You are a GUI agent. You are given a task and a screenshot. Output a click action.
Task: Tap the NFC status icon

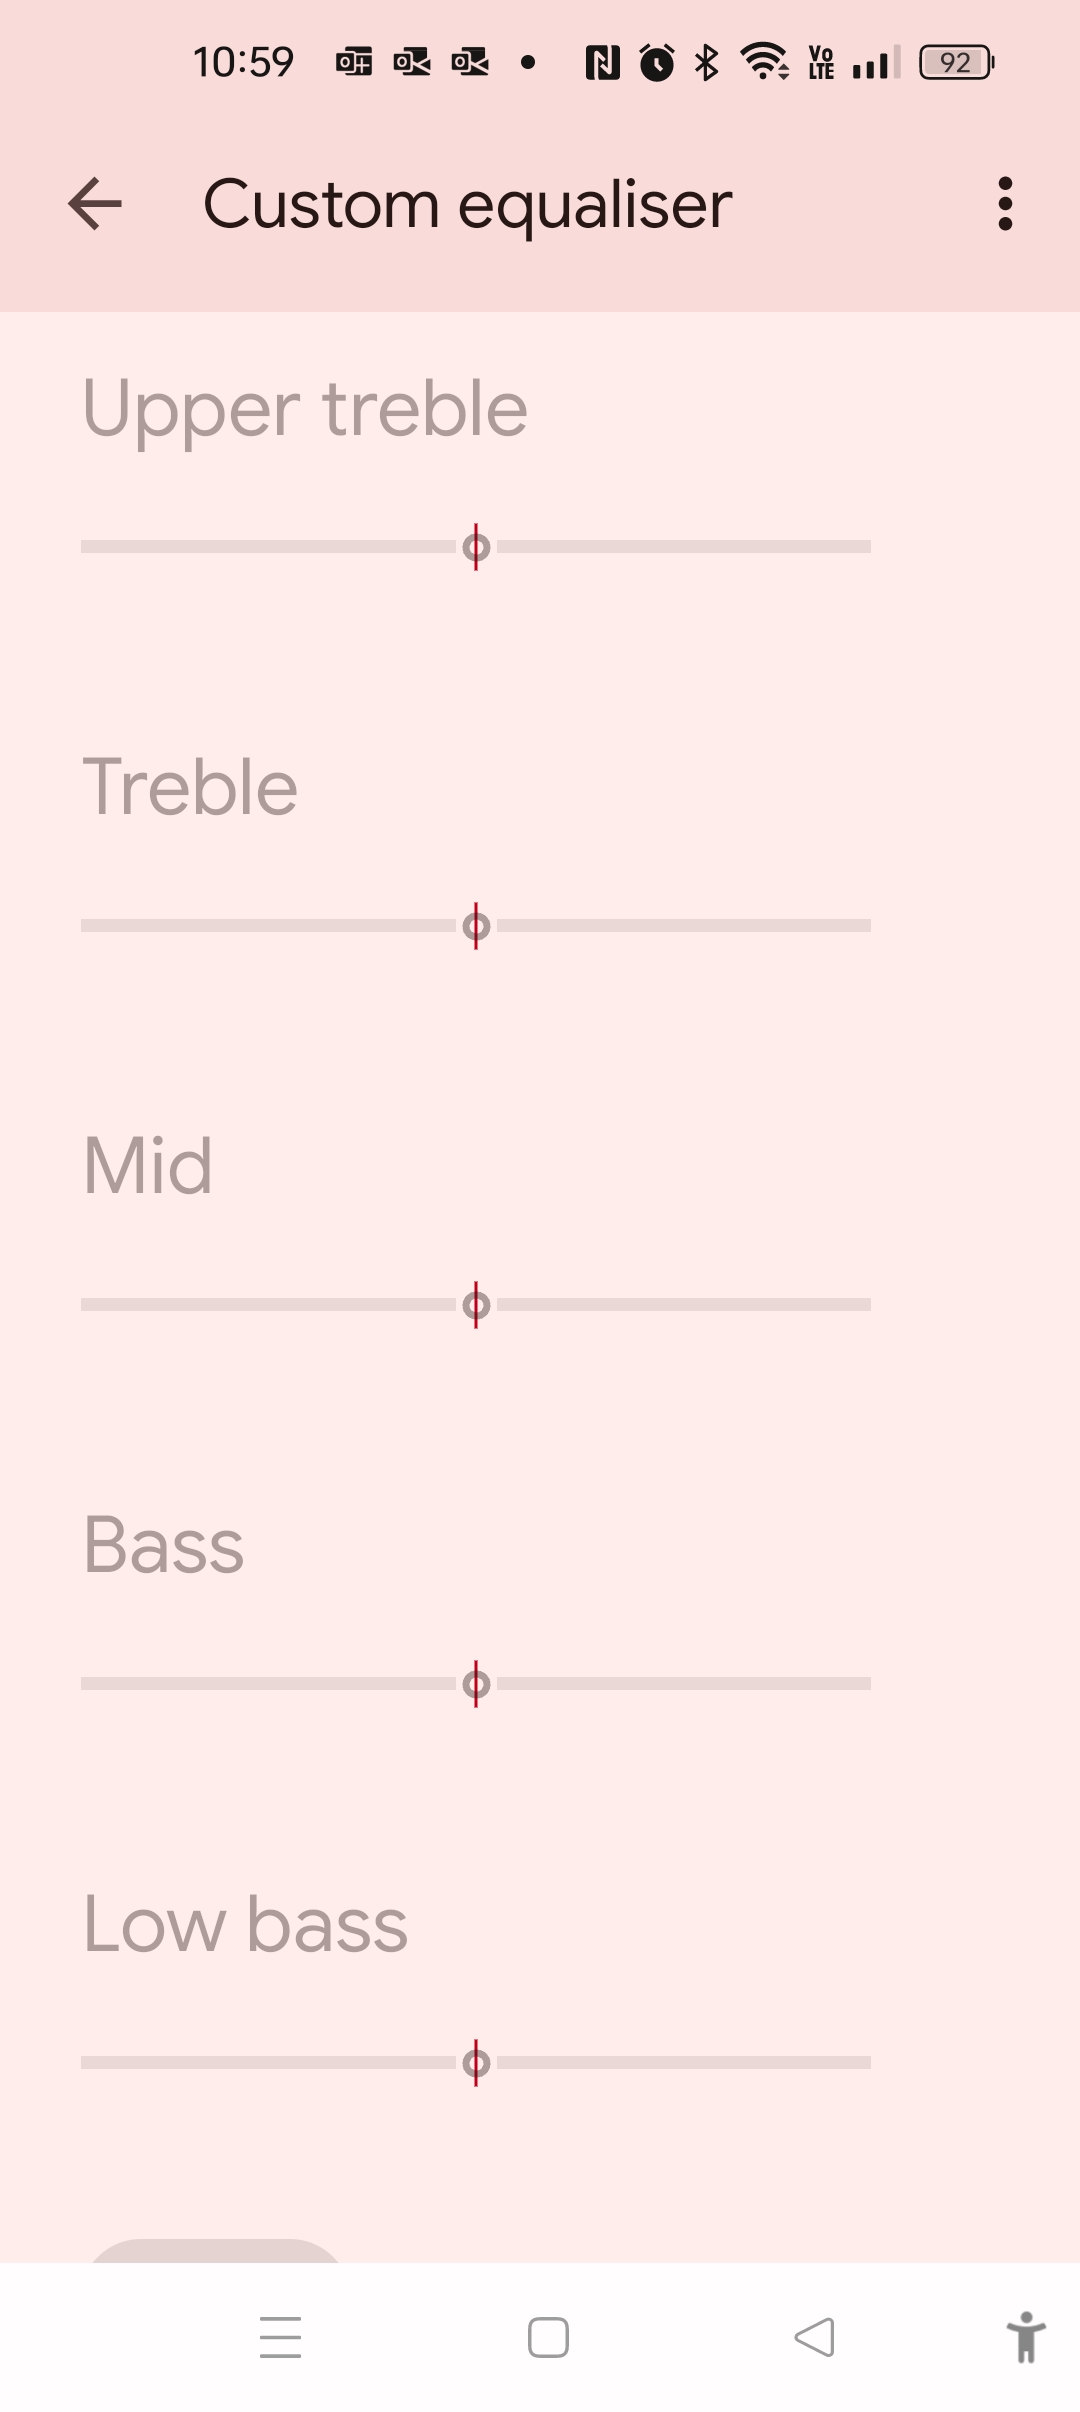tap(602, 62)
